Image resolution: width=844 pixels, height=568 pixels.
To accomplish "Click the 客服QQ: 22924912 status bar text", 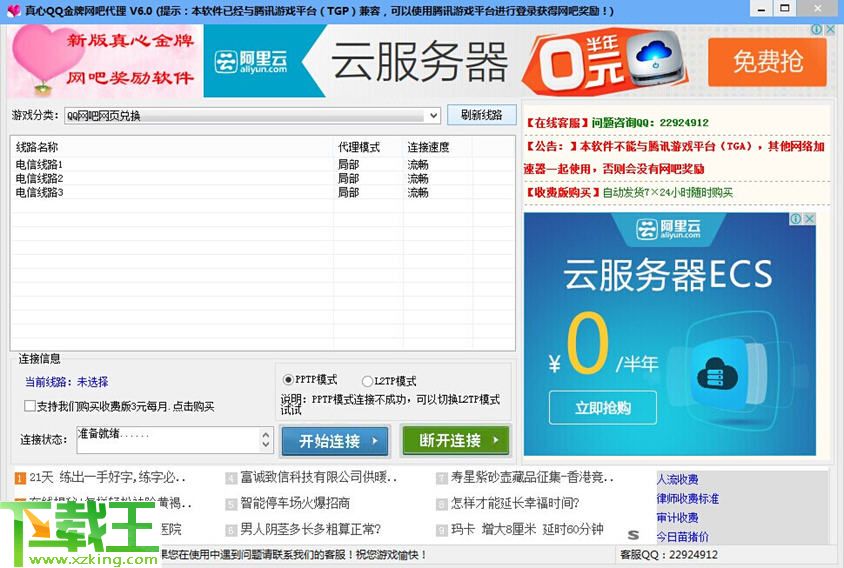I will (668, 555).
